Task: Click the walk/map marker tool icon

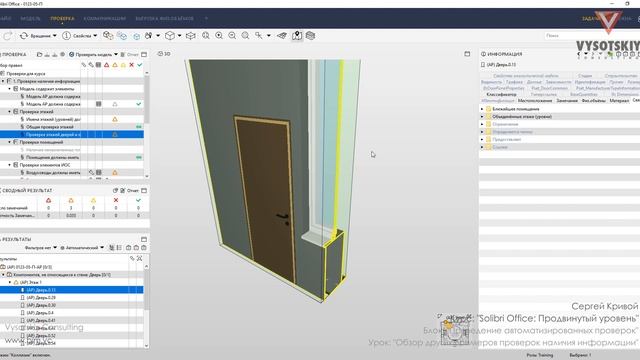Action: [x=297, y=36]
